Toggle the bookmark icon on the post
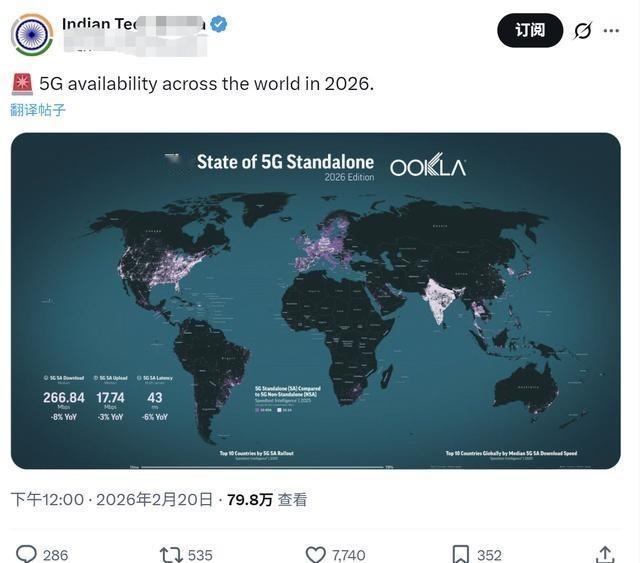This screenshot has width=640, height=563. click(x=461, y=554)
